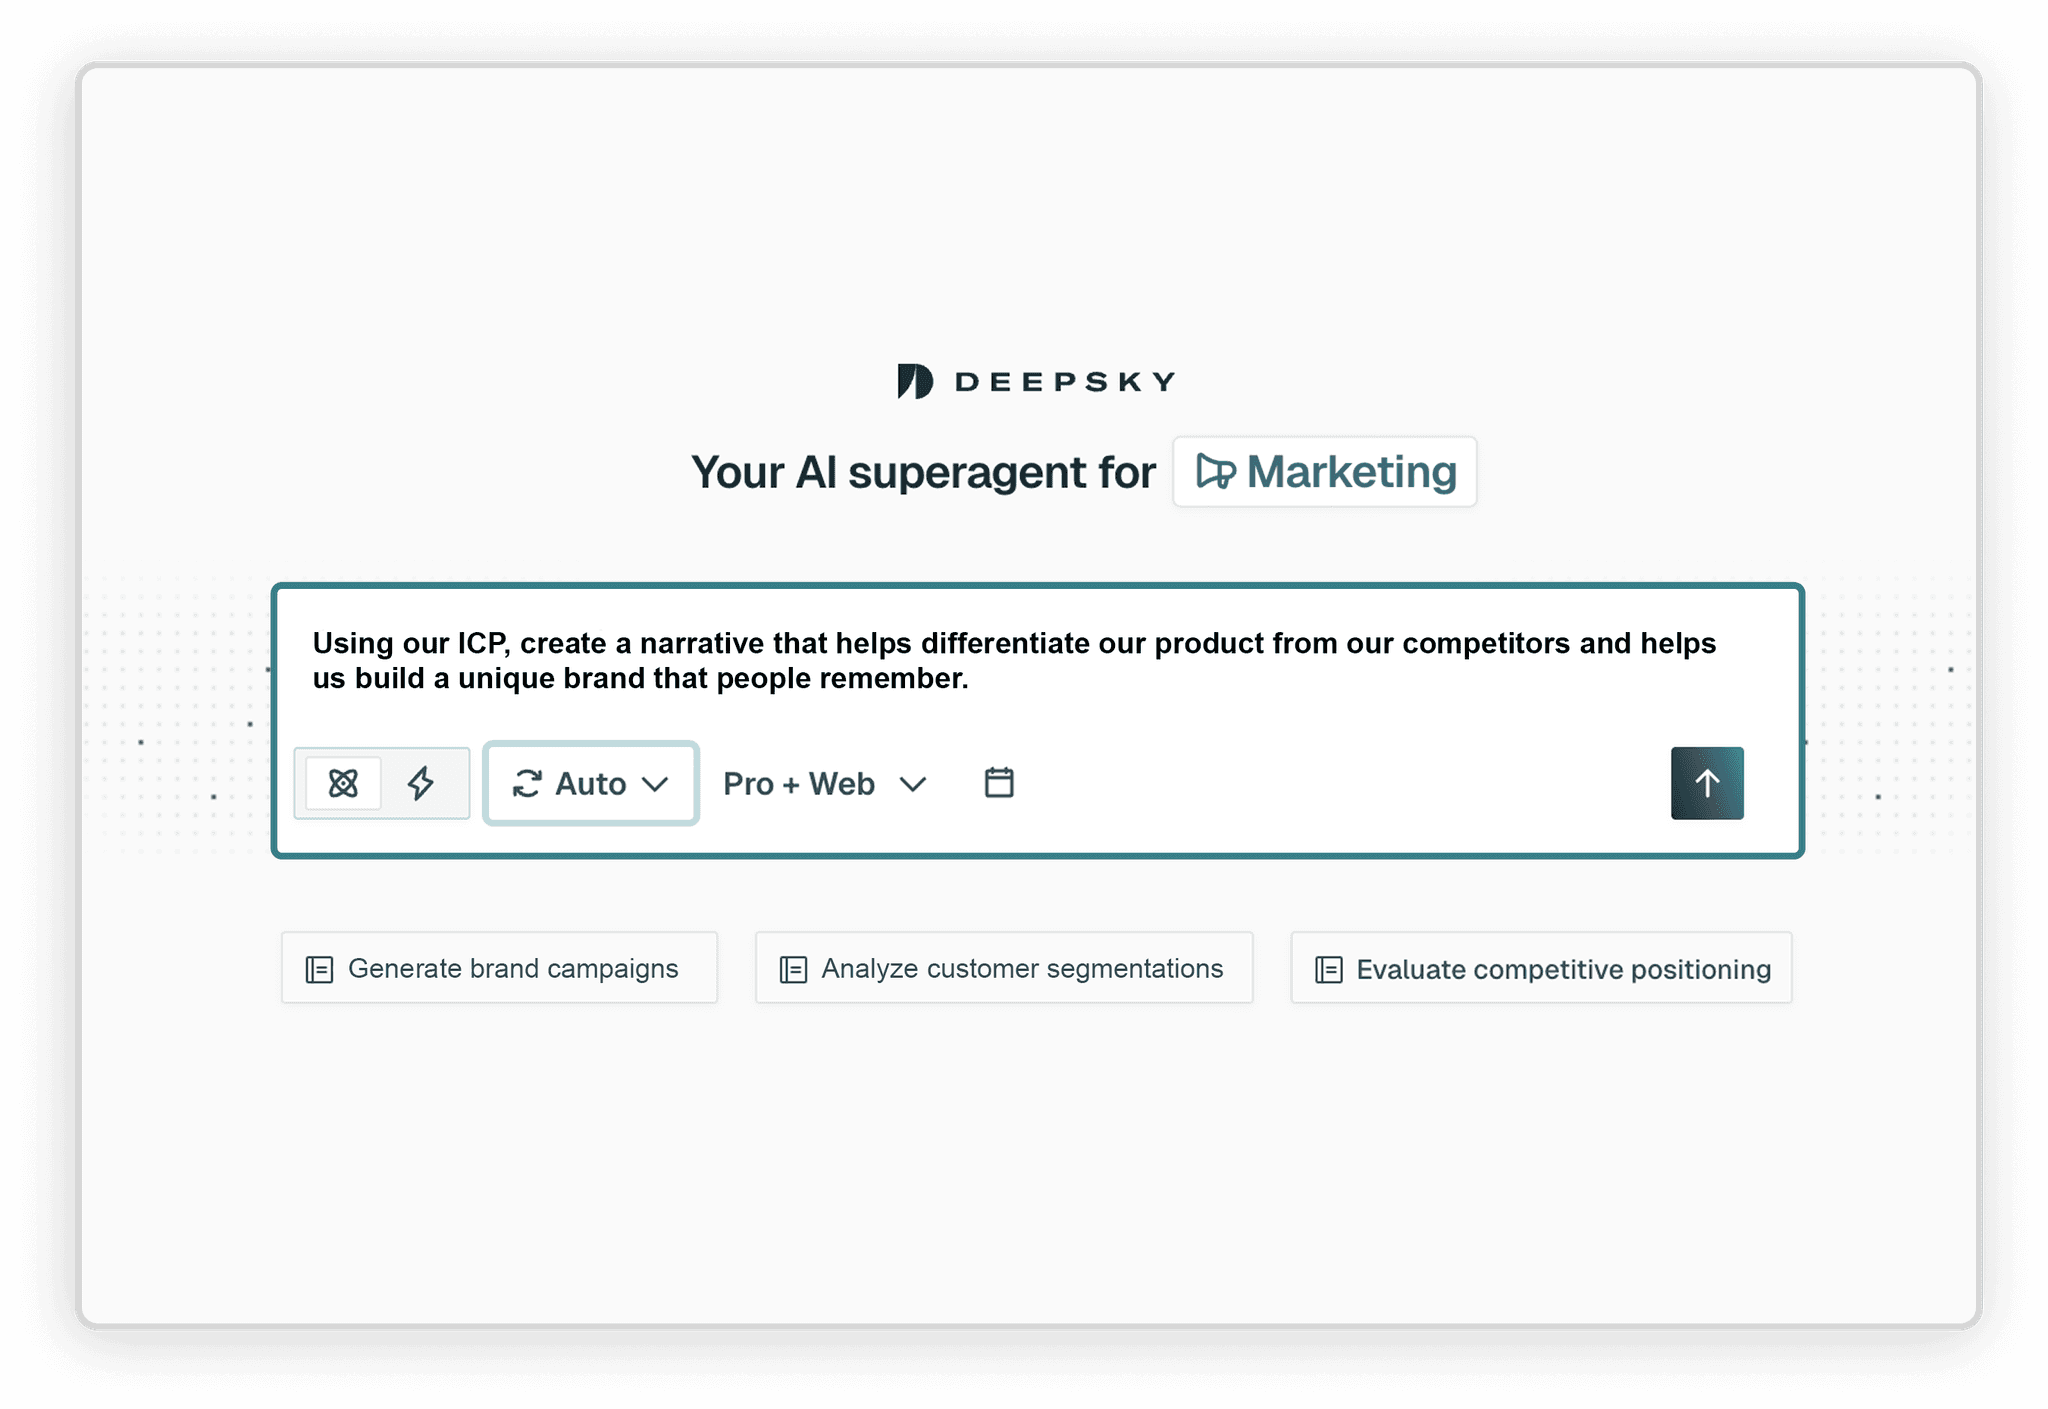Choose Analyze customer segmentations suggestion
Image resolution: width=2048 pixels, height=1409 pixels.
(1021, 968)
